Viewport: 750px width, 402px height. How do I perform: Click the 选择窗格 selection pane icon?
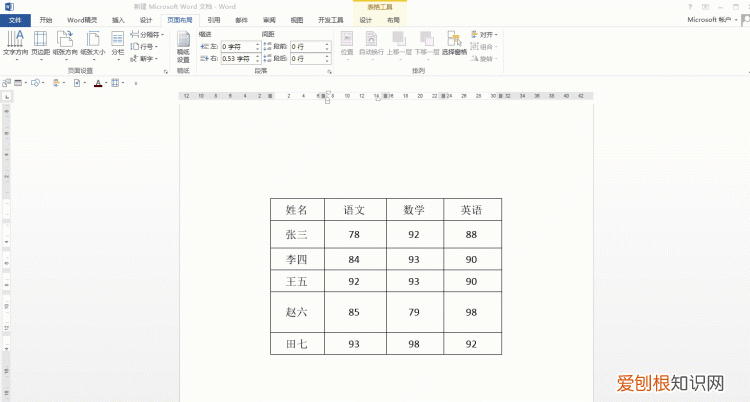(x=454, y=39)
